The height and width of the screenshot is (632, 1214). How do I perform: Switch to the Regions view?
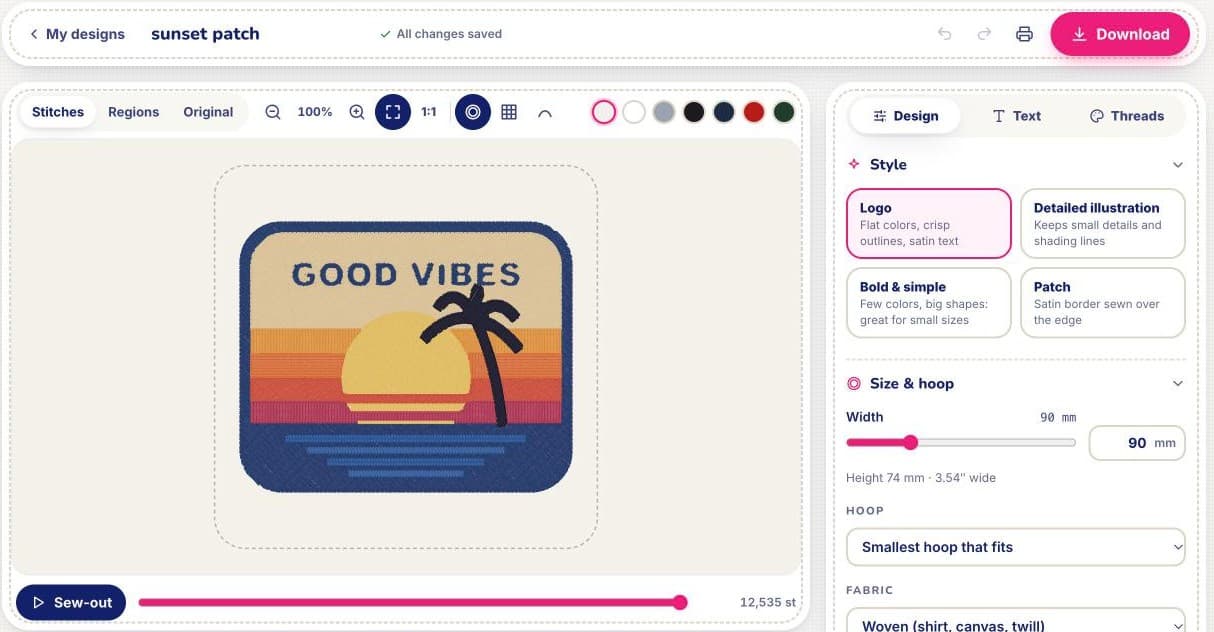pos(134,112)
